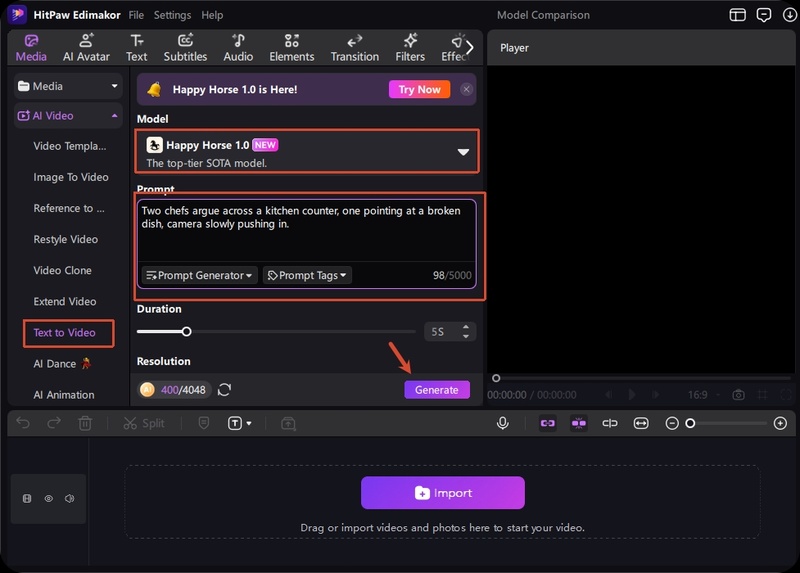Expand the Media sidebar dropdown
Image resolution: width=800 pixels, height=573 pixels.
coord(68,86)
